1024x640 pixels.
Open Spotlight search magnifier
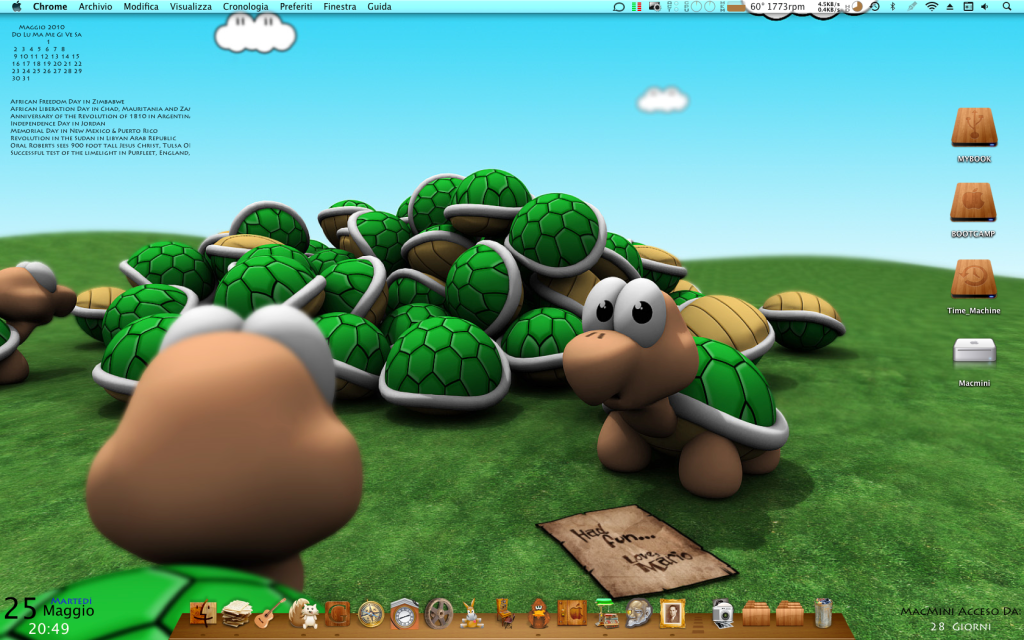tap(1006, 7)
